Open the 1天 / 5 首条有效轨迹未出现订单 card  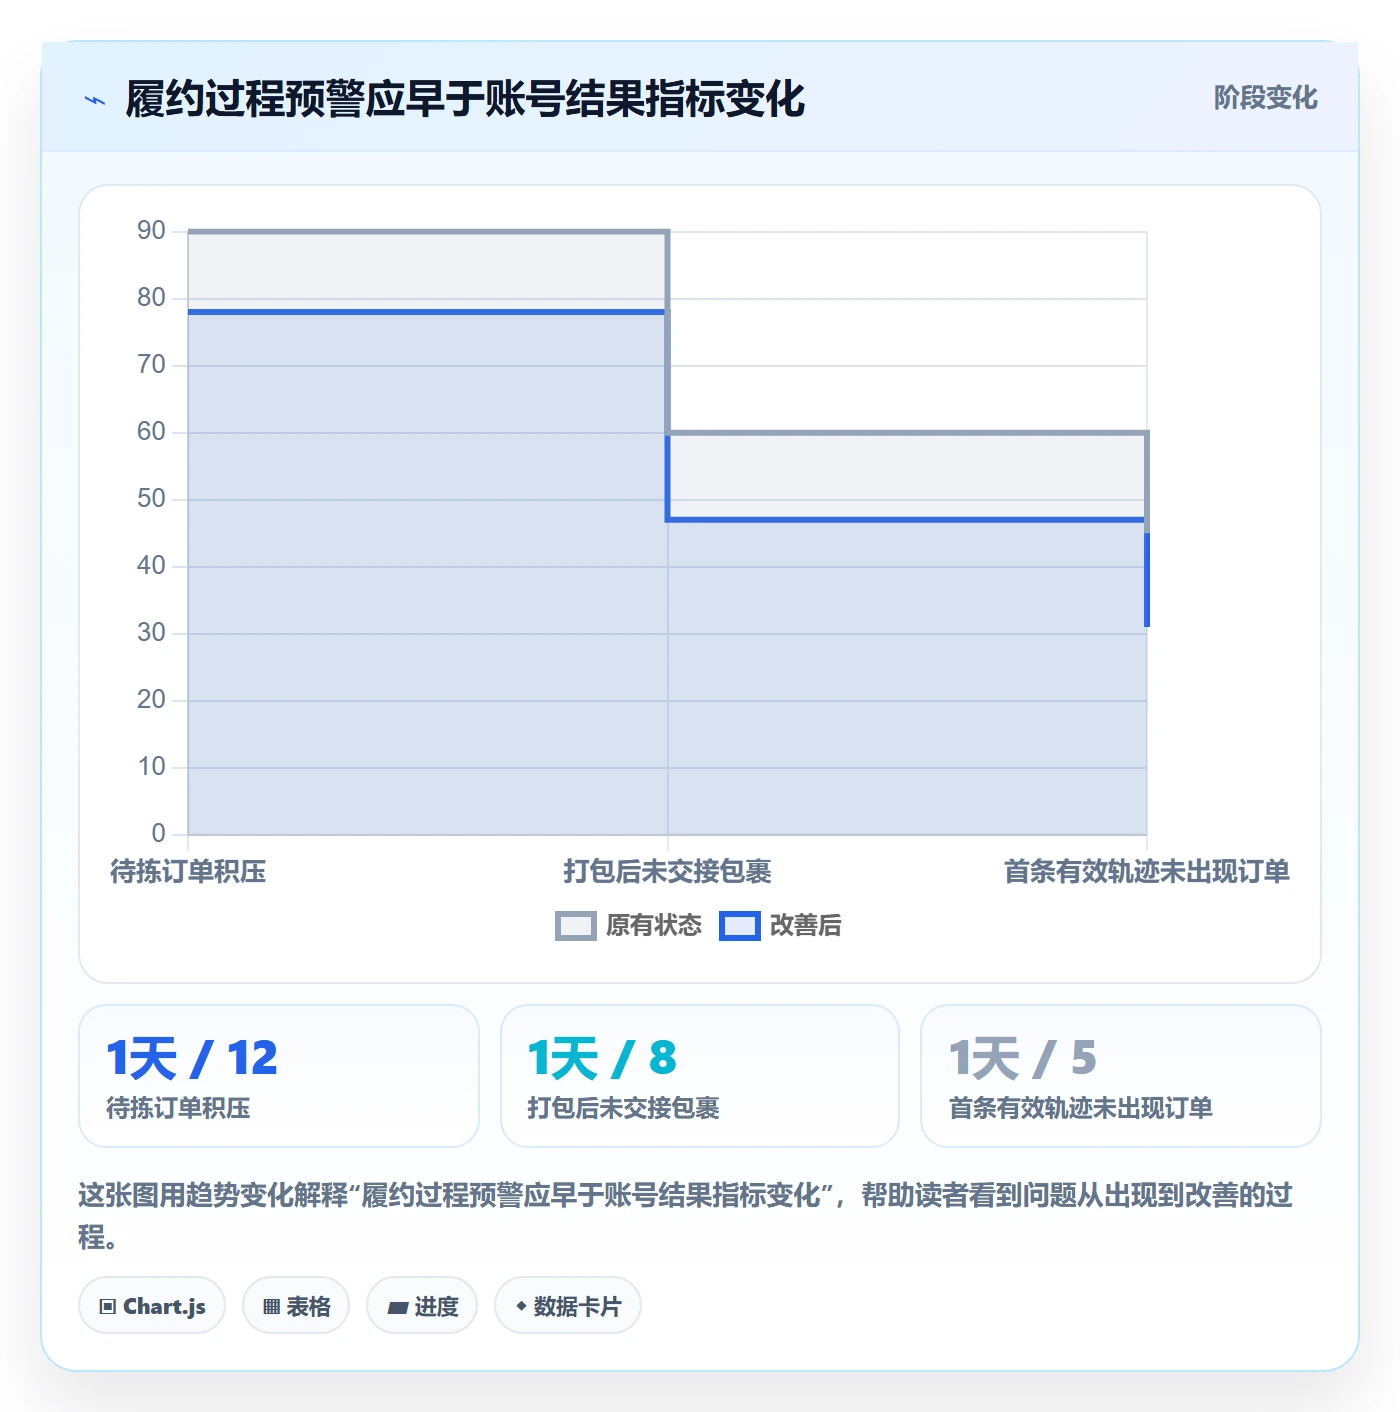point(1120,1076)
